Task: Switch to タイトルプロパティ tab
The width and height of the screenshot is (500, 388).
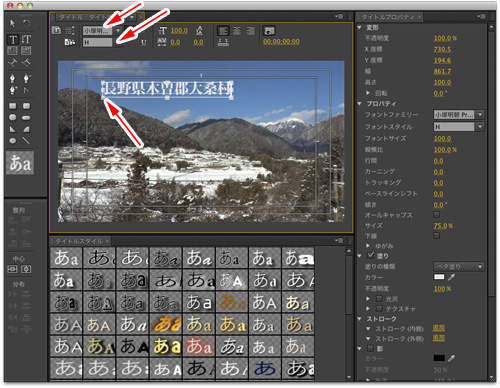Action: tap(387, 17)
